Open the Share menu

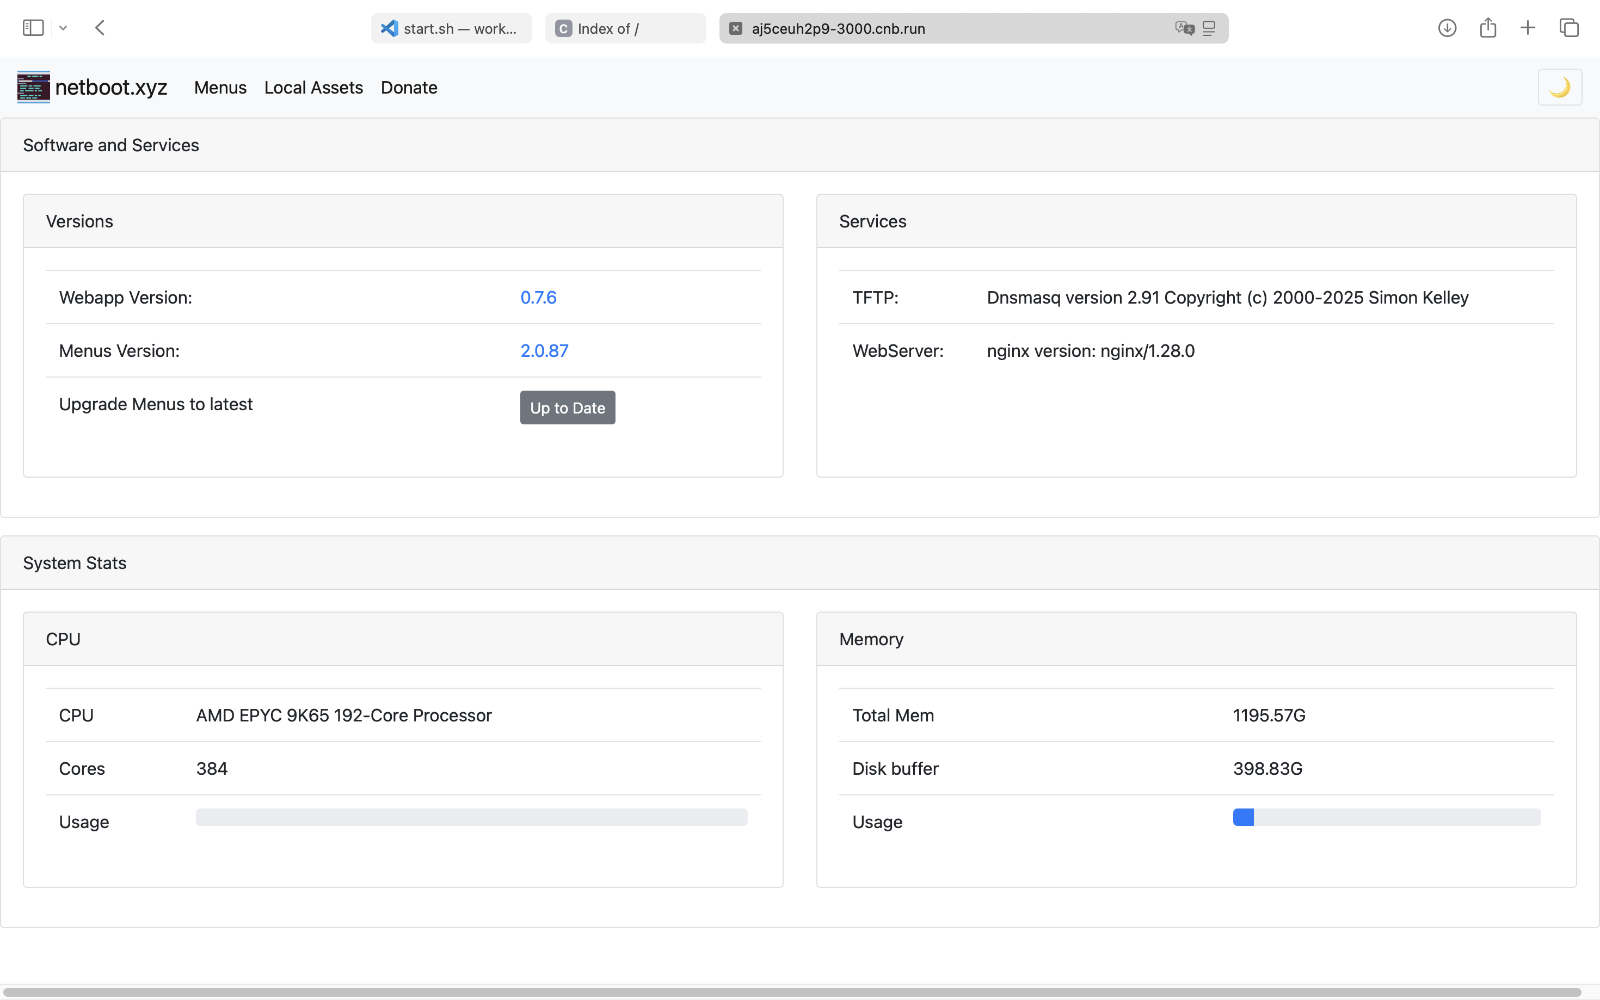(1488, 28)
